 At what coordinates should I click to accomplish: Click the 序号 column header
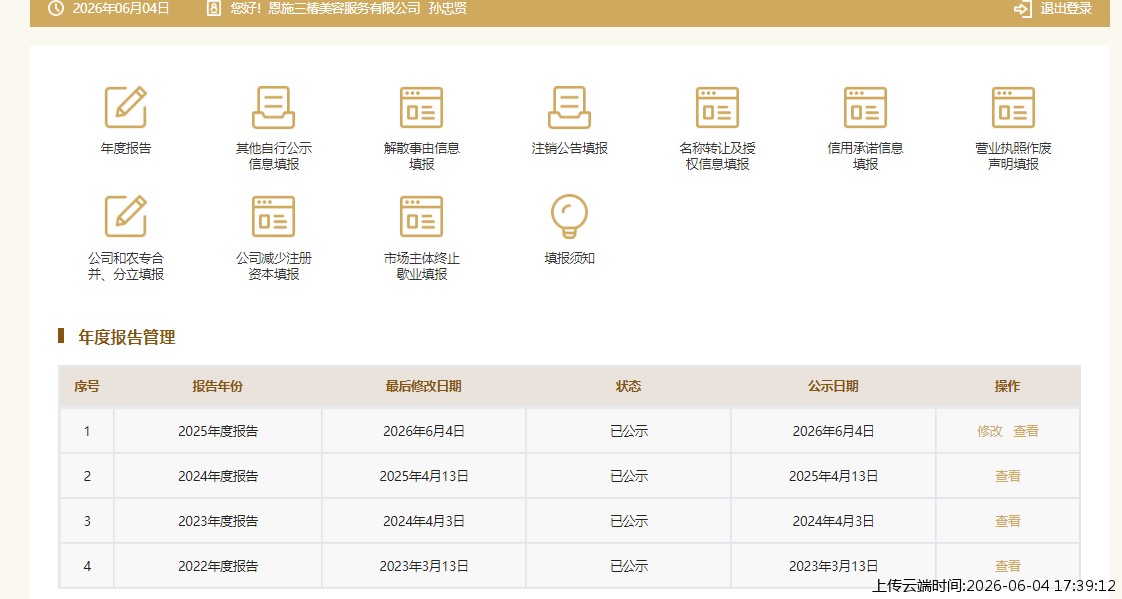(x=87, y=386)
